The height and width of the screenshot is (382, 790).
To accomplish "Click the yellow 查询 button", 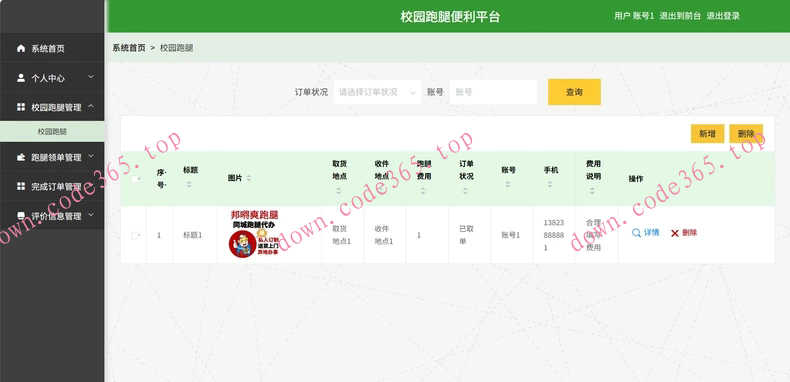I will pos(574,92).
